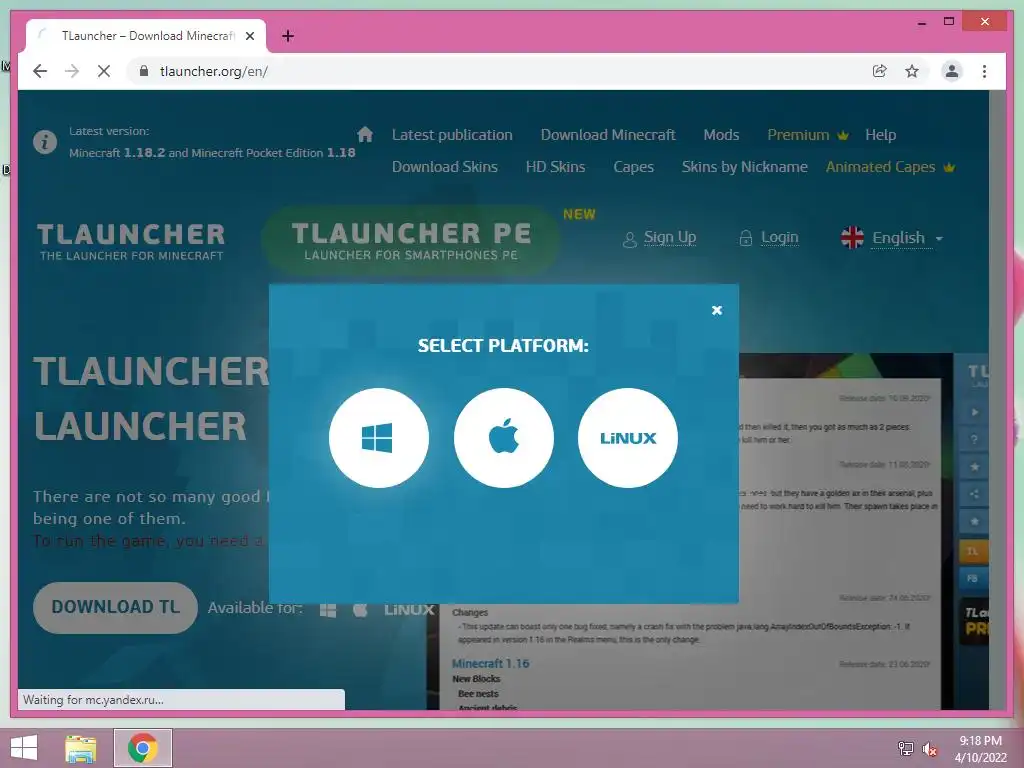Click the Sign Up link

pos(660,238)
